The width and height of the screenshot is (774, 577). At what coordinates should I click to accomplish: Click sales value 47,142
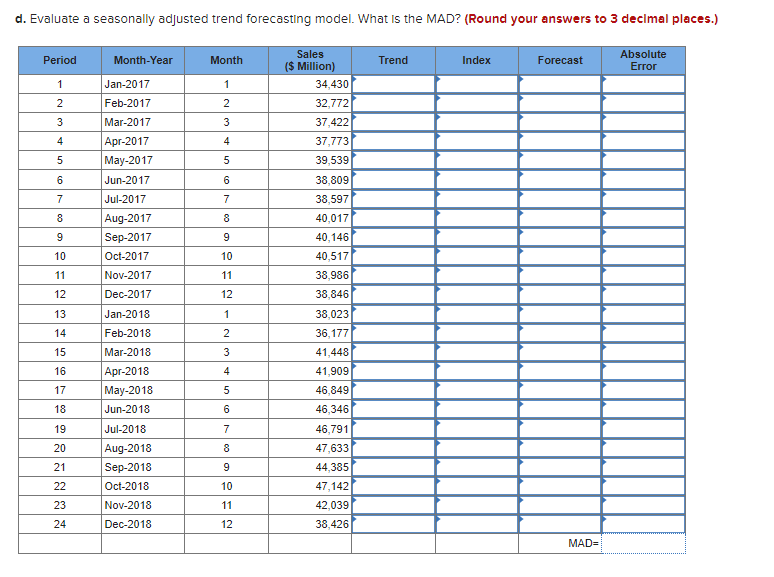(332, 486)
